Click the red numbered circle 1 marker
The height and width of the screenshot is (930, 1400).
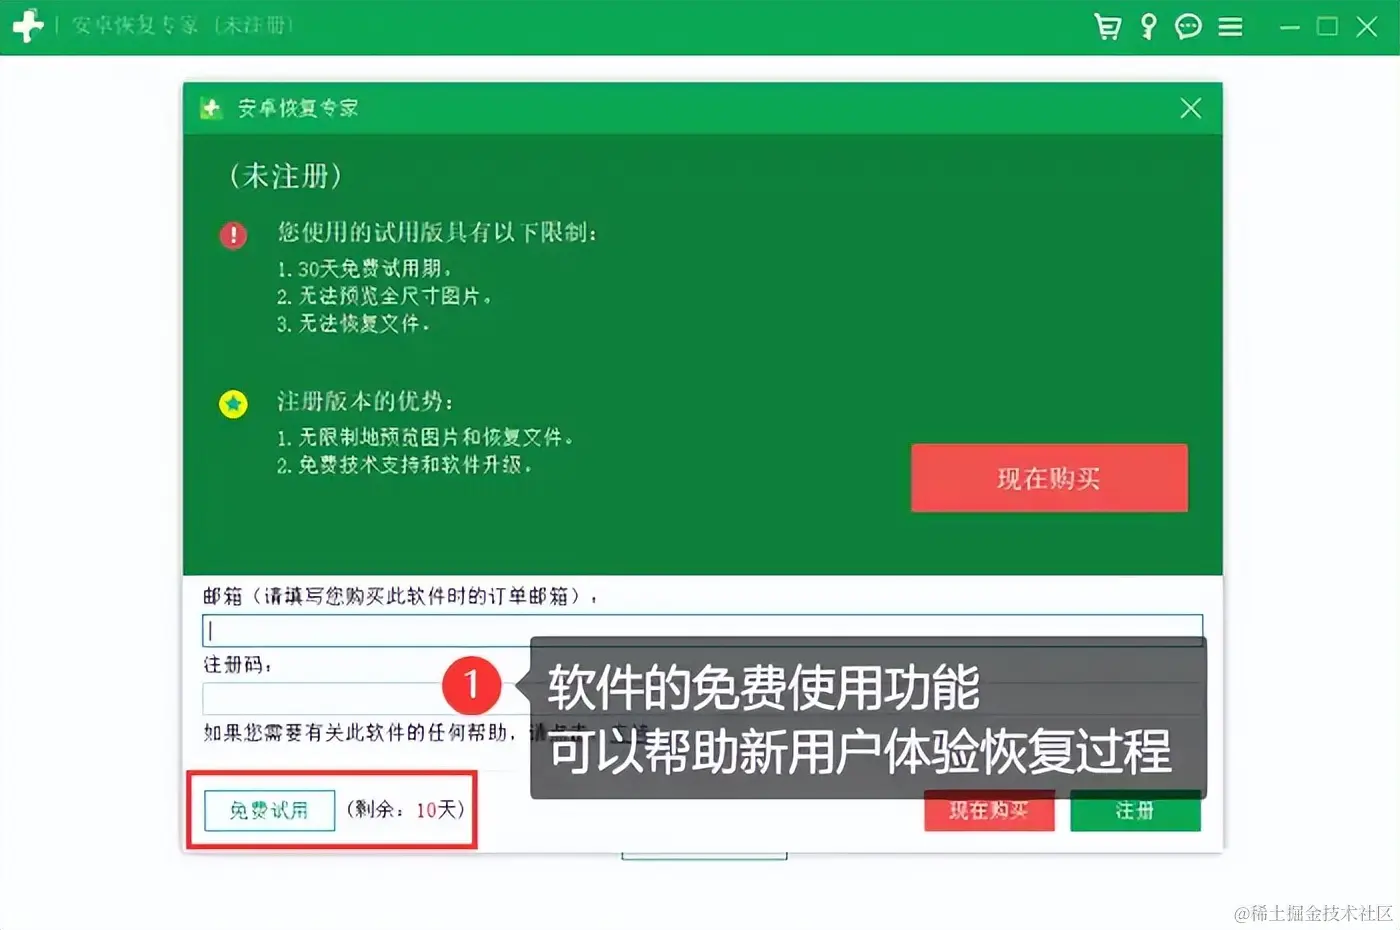click(471, 685)
